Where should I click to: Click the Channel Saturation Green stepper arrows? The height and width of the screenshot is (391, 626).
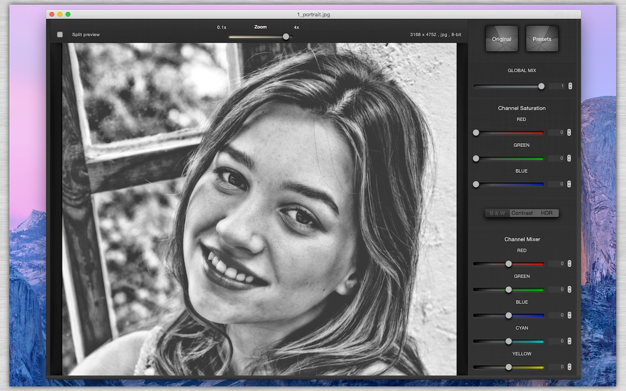point(569,158)
